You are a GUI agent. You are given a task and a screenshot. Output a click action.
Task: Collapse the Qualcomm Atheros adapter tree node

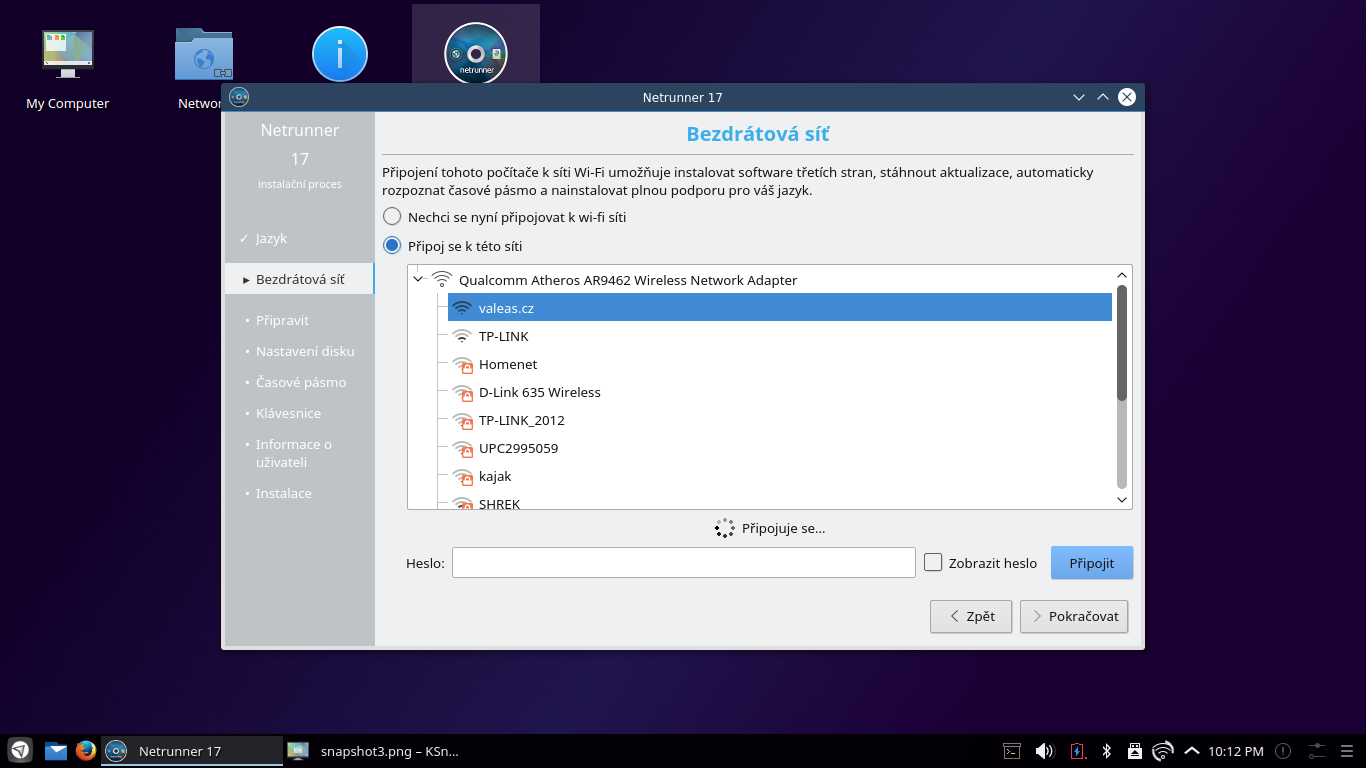click(x=418, y=280)
